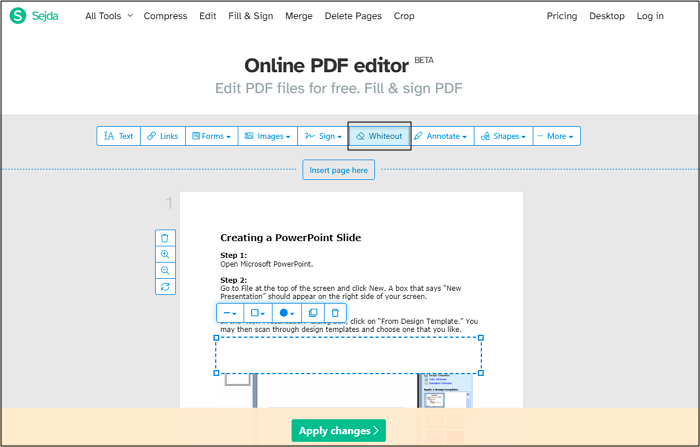Image resolution: width=700 pixels, height=447 pixels.
Task: Click the top-left resize handle of whiteout box
Action: pyautogui.click(x=217, y=338)
